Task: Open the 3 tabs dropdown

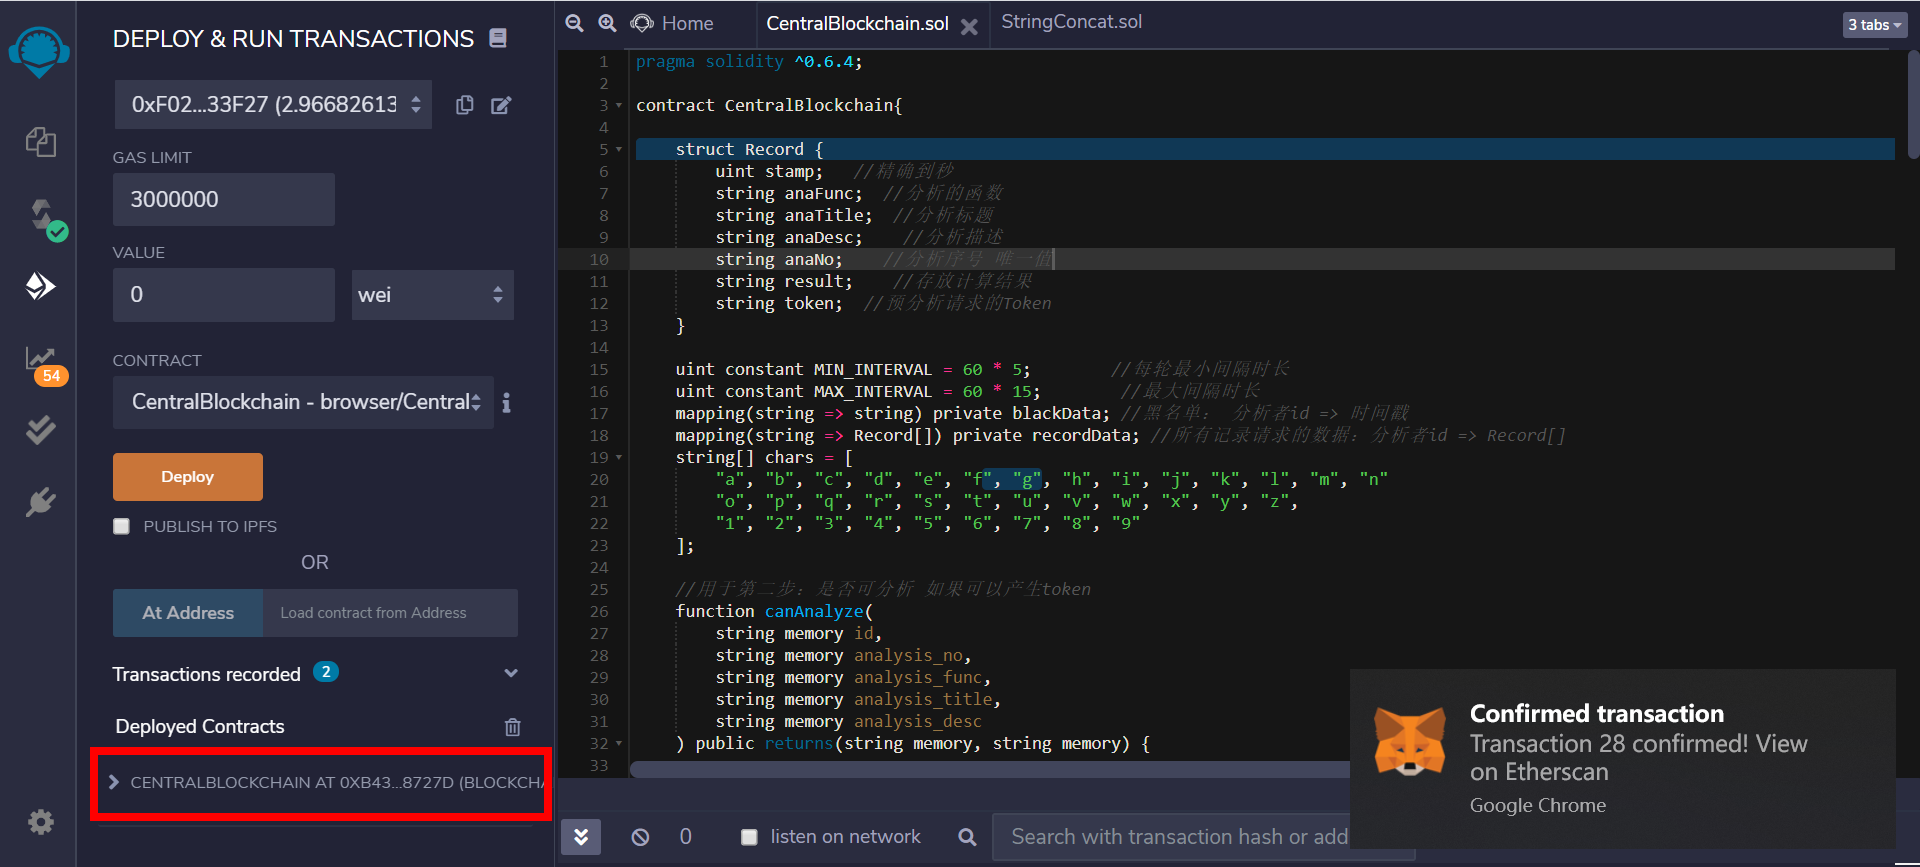Action: click(x=1875, y=25)
